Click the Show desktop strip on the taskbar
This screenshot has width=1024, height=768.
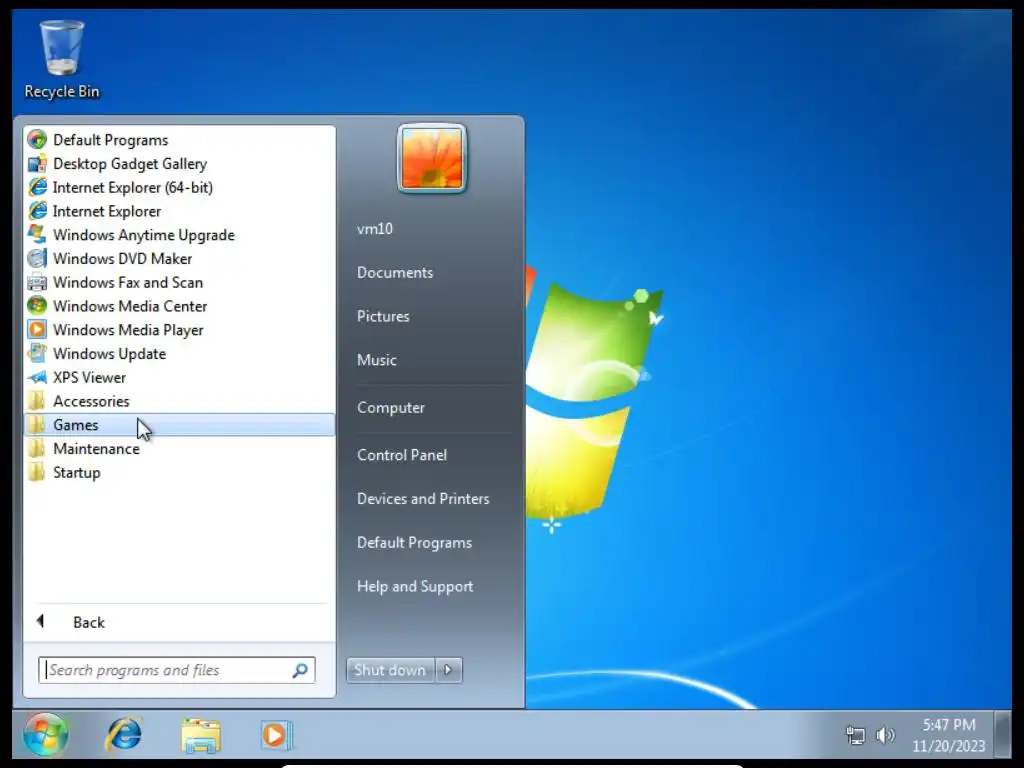[1002, 734]
